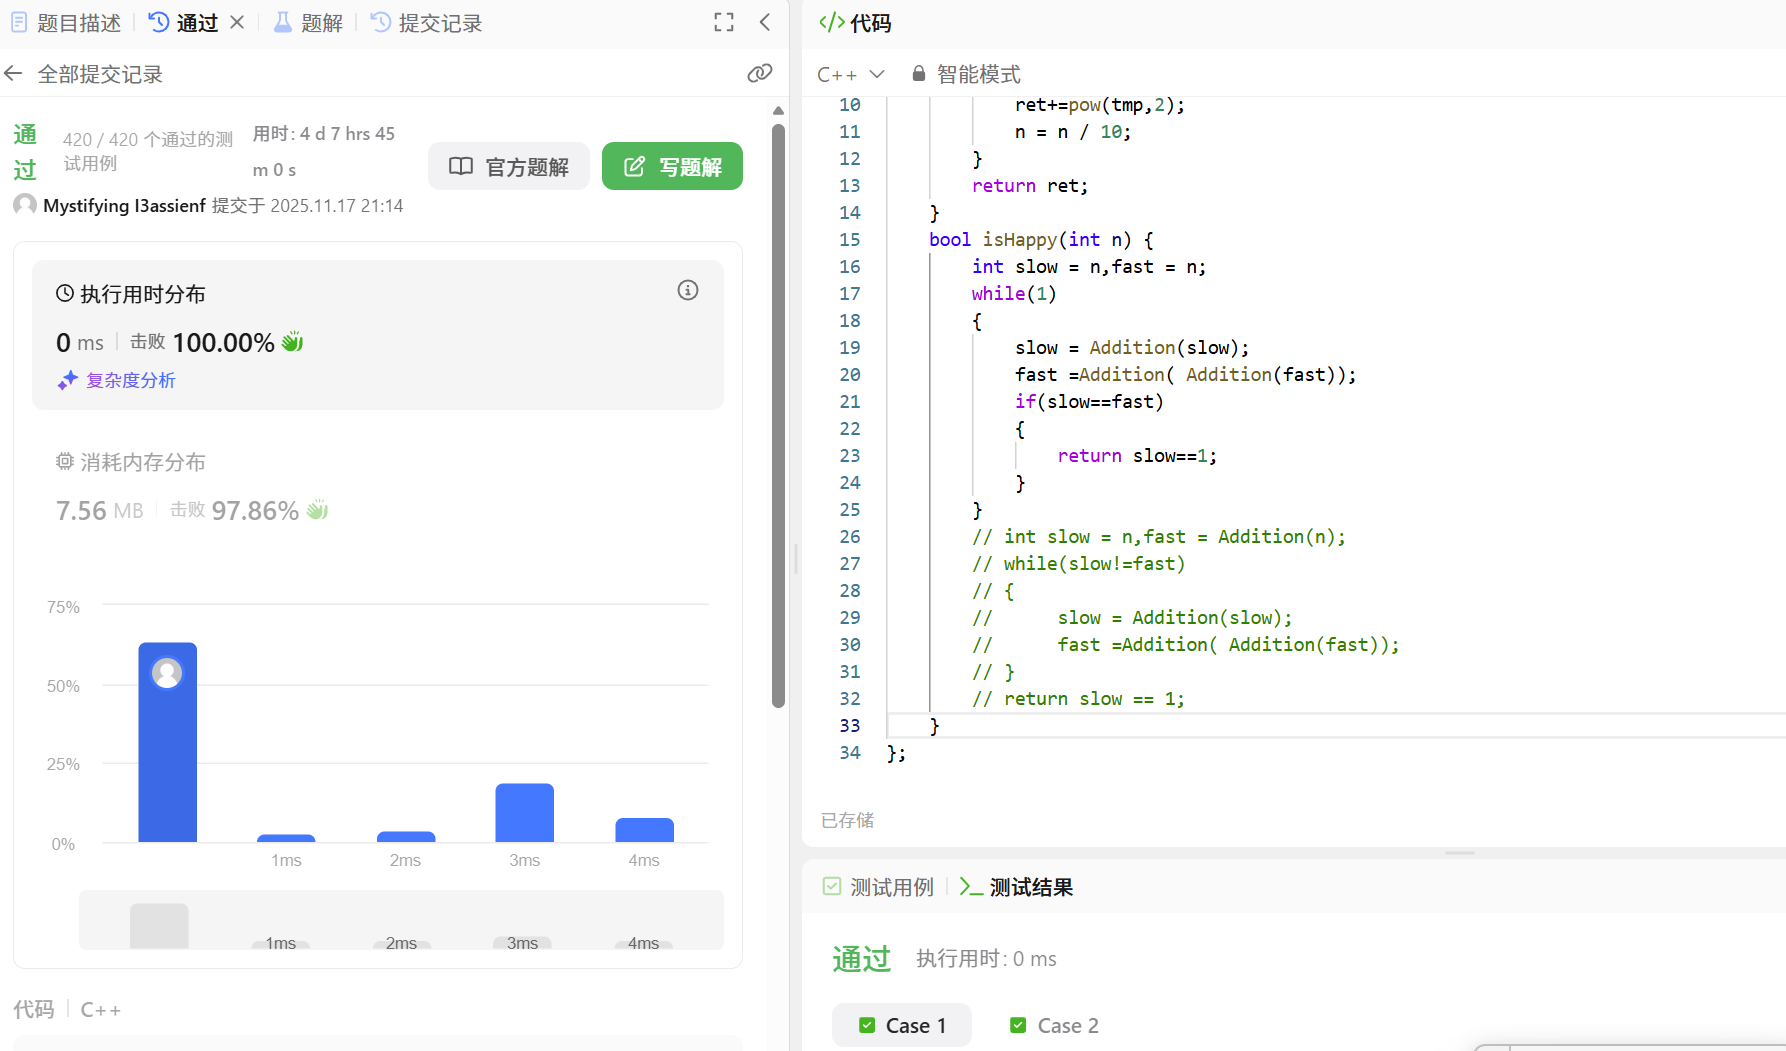Viewport: 1786px width, 1051px height.
Task: Click the clock icon of 执行用时分布
Action: point(65,293)
